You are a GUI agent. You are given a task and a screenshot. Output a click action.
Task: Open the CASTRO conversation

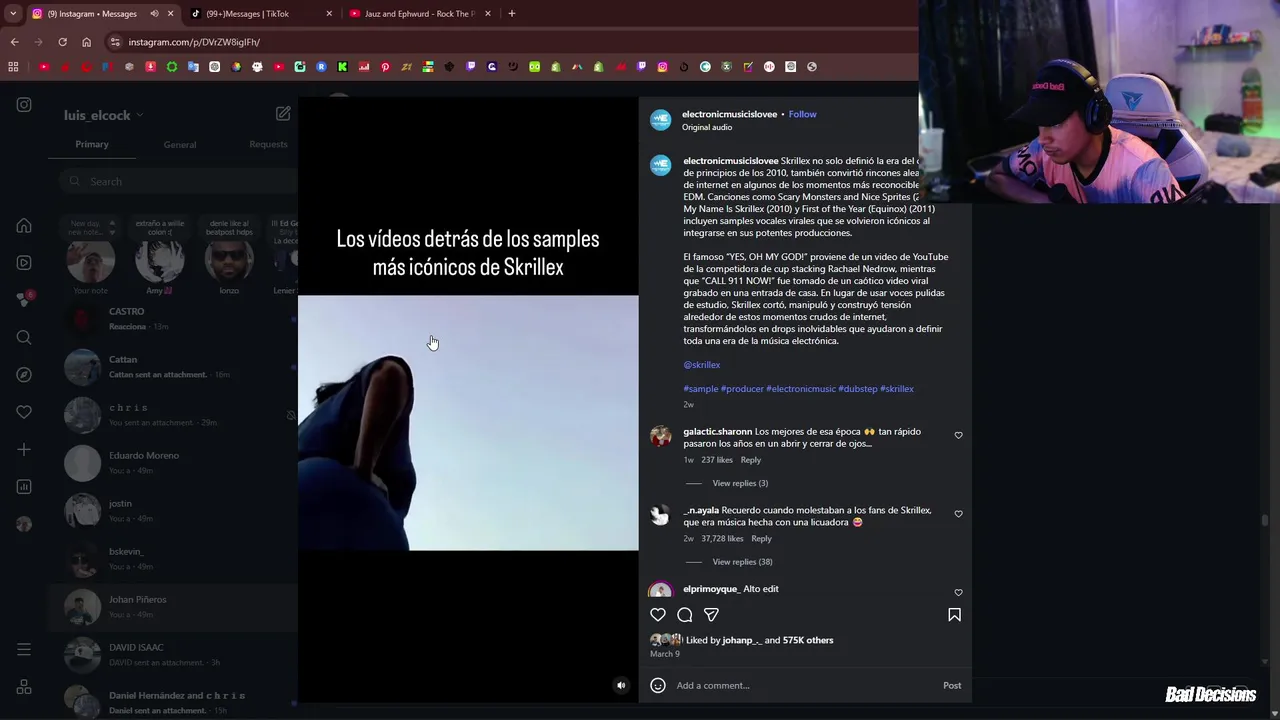175,318
